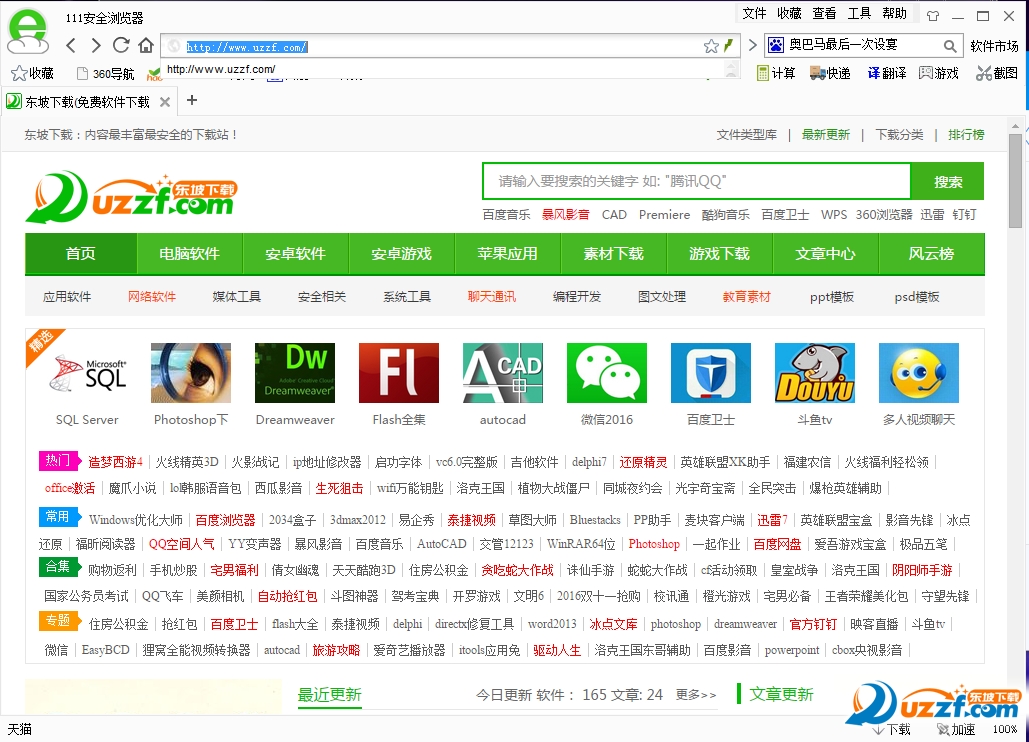The image size is (1029, 742).
Task: Open the 造梦西游4 hot link
Action: click(115, 462)
